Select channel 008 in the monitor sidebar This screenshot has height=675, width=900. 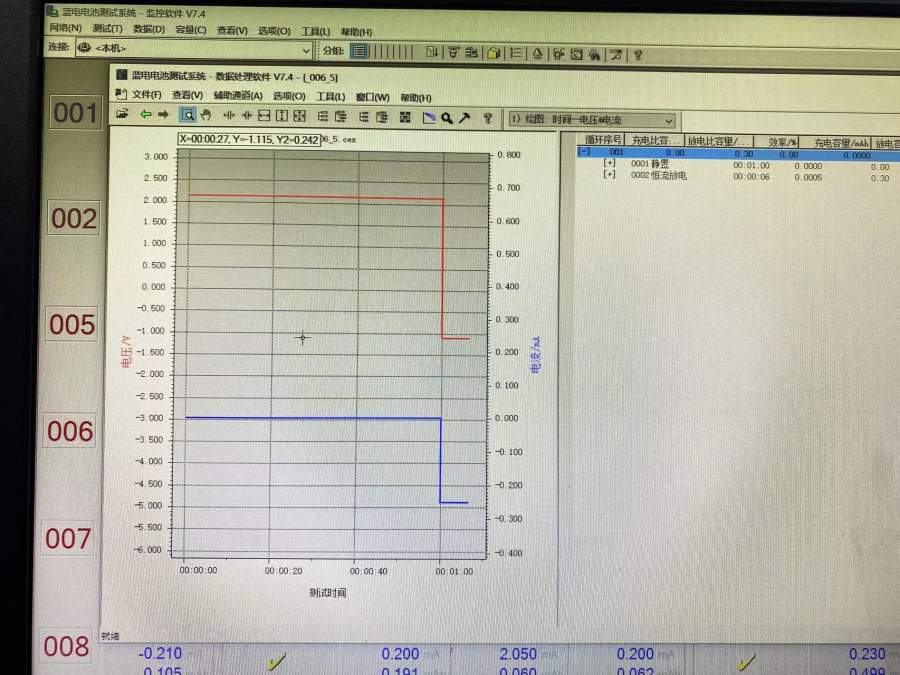[x=66, y=646]
